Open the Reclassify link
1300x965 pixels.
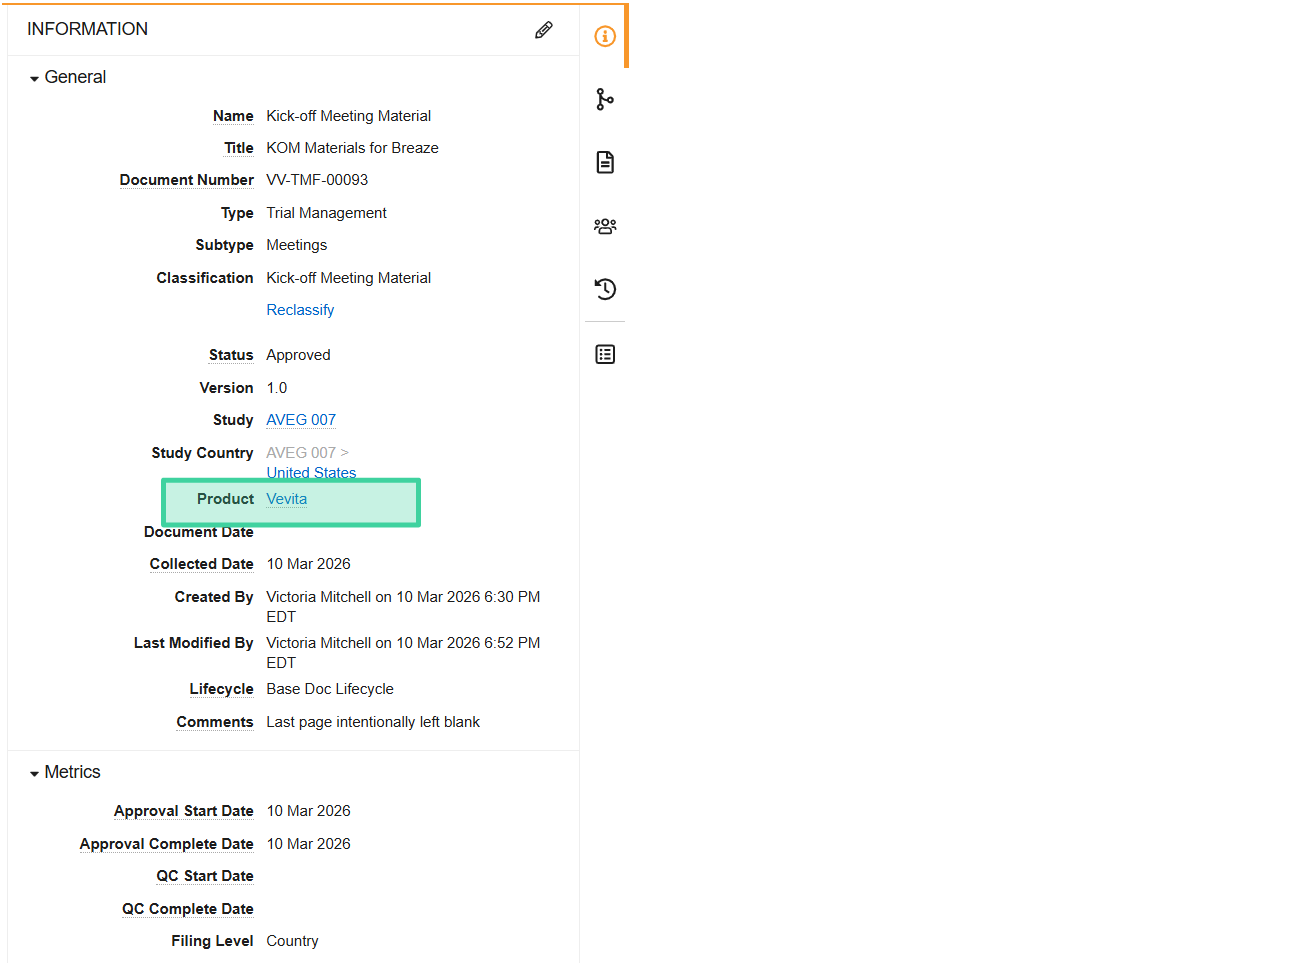[300, 309]
